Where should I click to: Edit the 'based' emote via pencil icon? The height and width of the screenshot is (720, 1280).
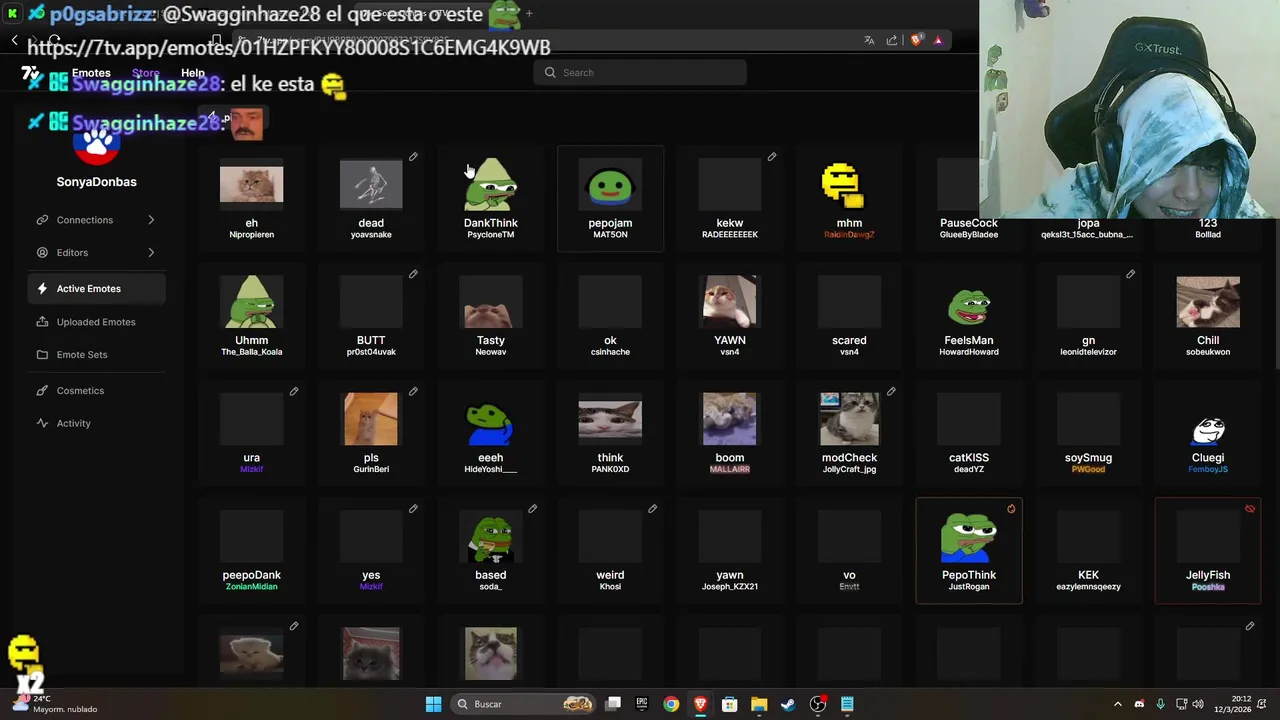click(x=533, y=509)
